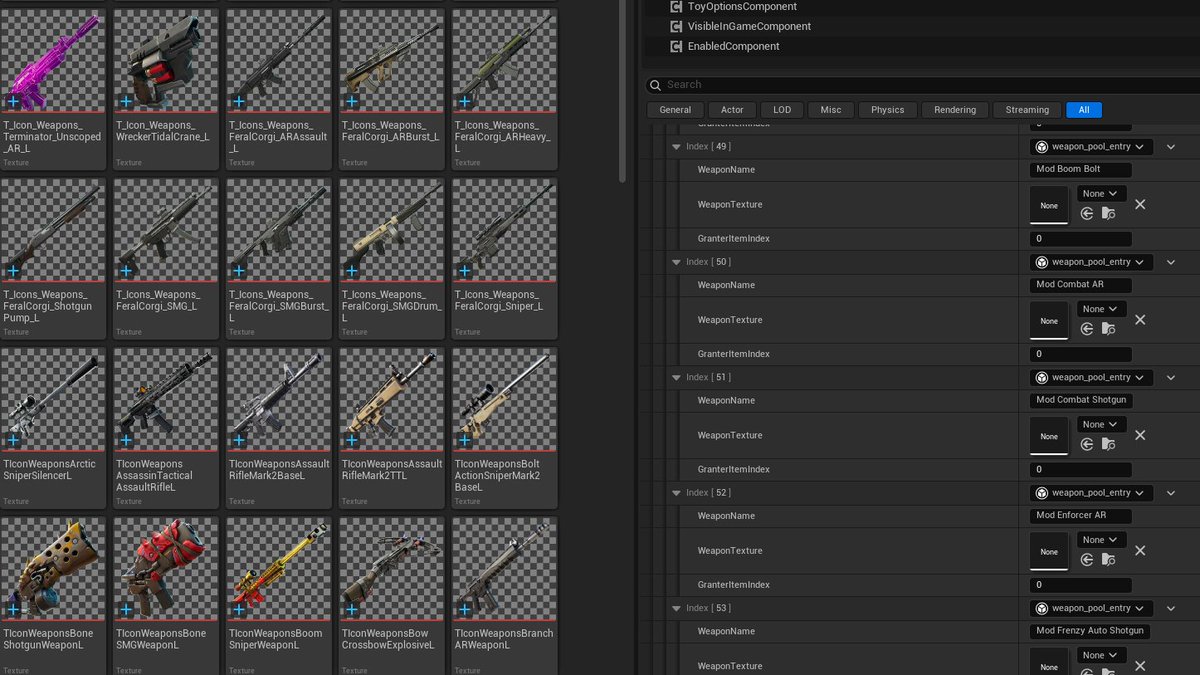Open element options chevron for Index 52
This screenshot has height=675, width=1200.
(1171, 493)
